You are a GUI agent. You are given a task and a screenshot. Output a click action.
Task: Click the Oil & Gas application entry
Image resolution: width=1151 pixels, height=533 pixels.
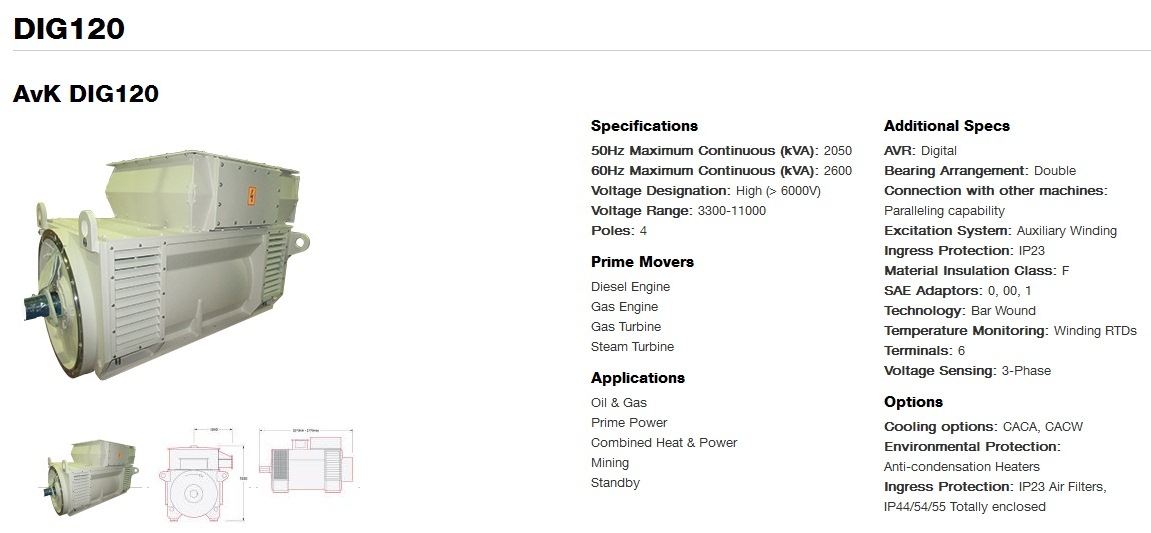619,402
